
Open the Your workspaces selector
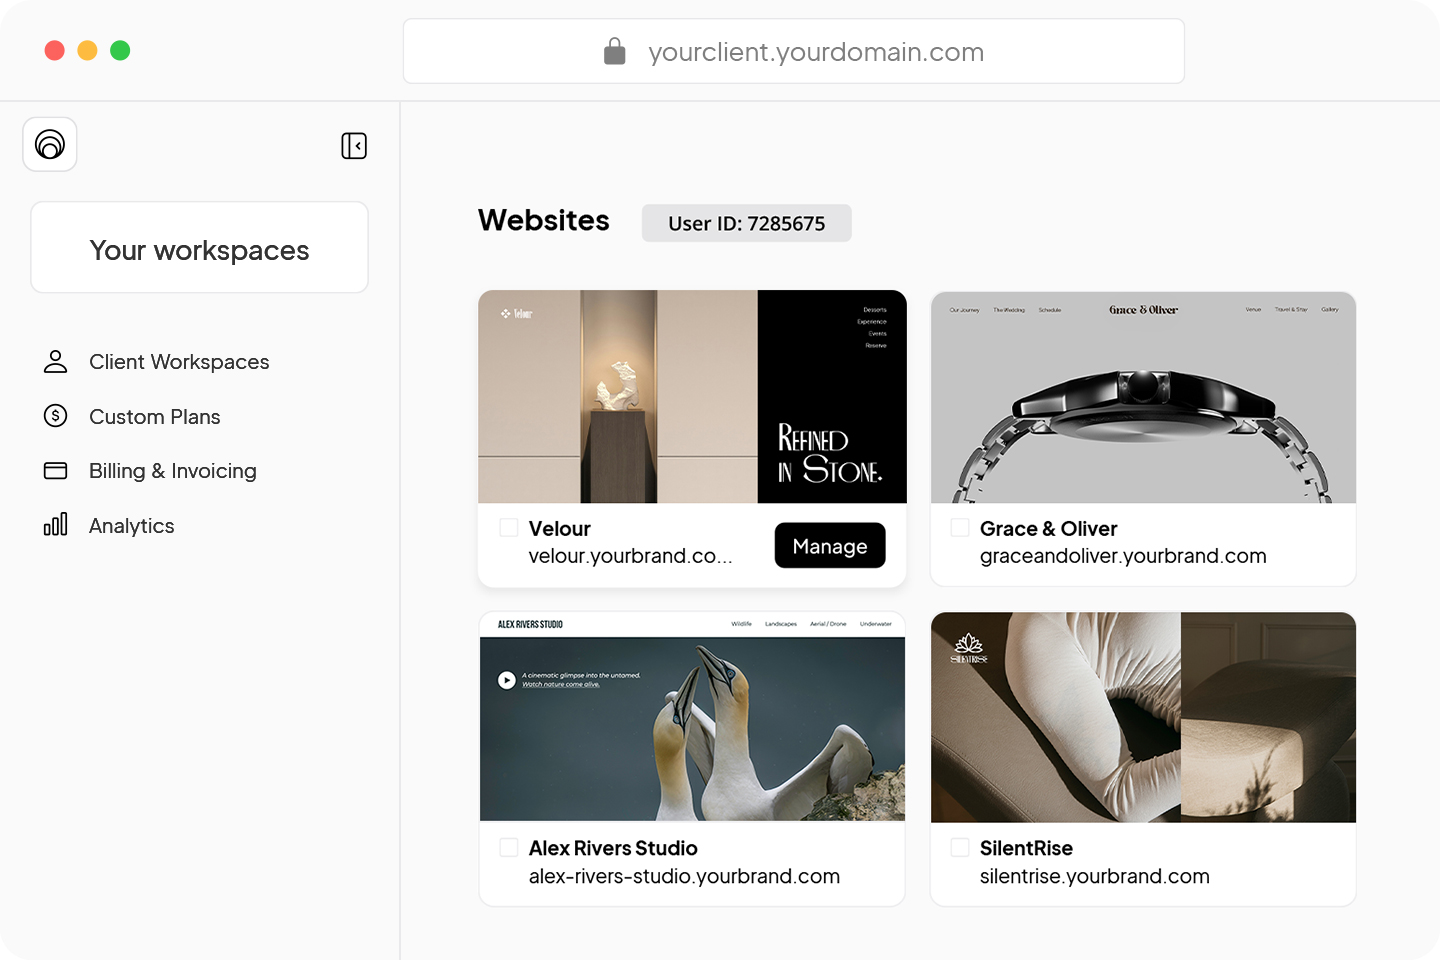pyautogui.click(x=200, y=248)
